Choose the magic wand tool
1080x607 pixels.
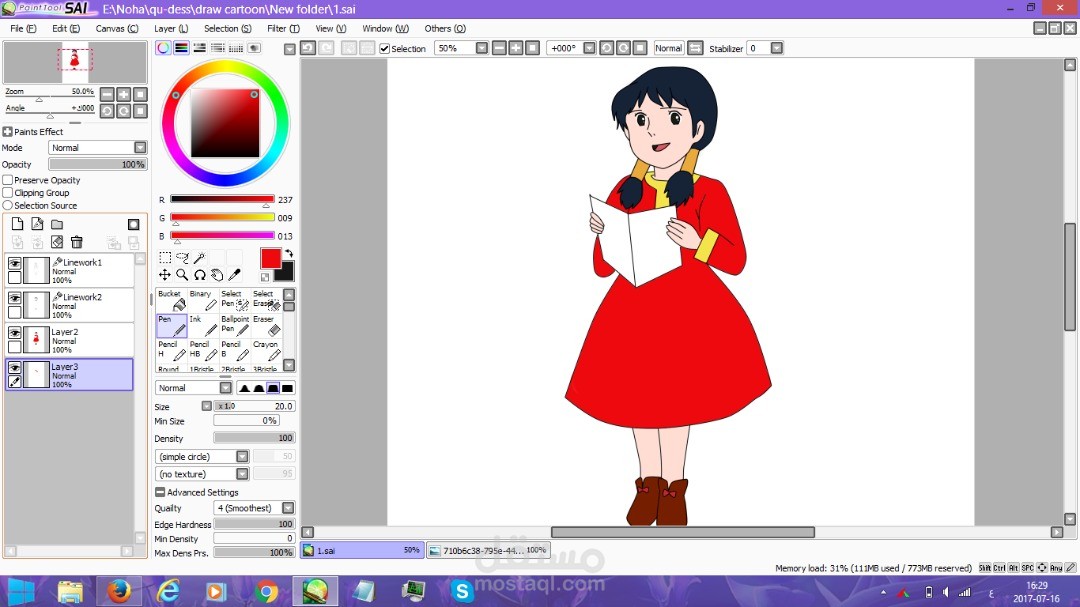(x=200, y=258)
